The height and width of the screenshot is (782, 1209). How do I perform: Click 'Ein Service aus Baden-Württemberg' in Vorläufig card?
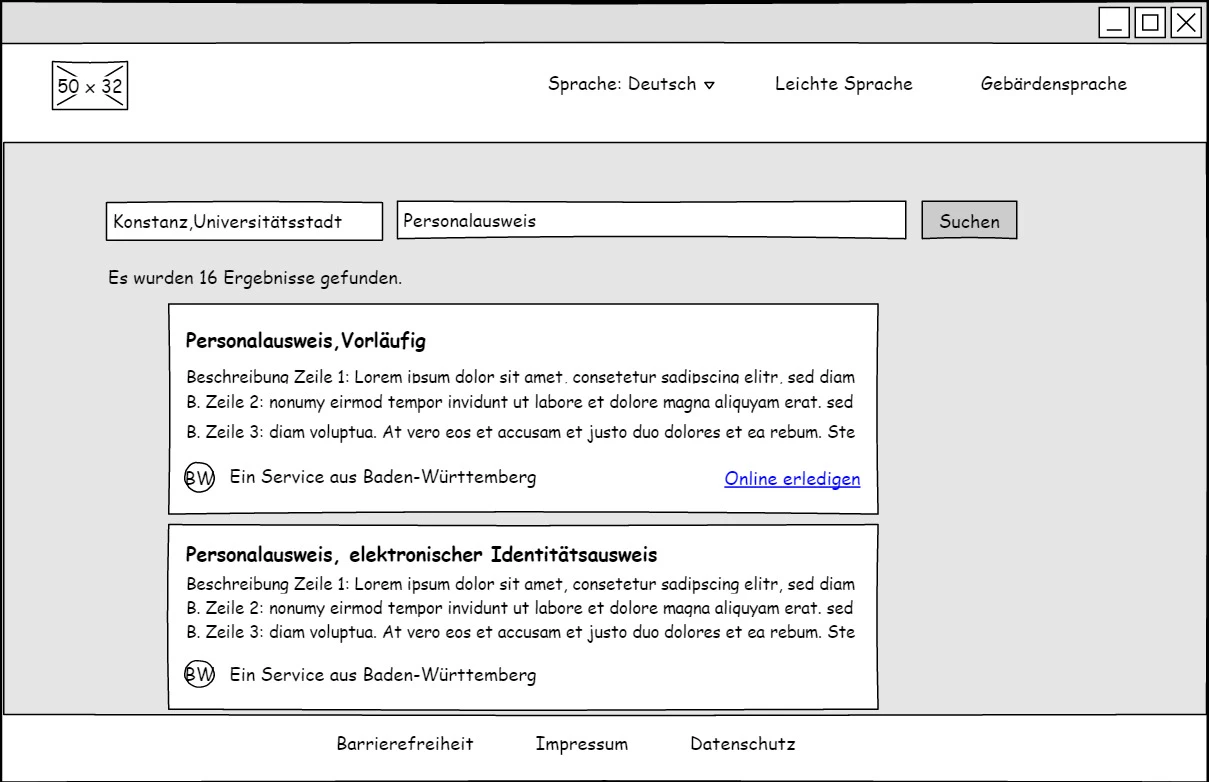[383, 477]
